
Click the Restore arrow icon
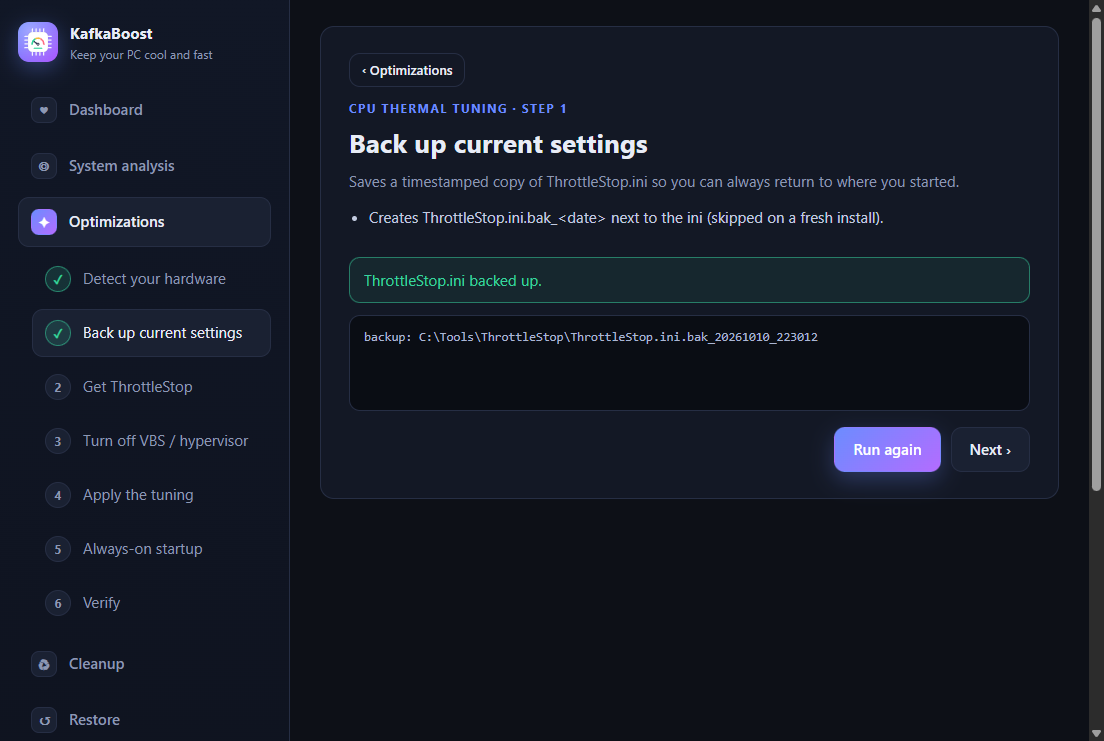(x=44, y=720)
